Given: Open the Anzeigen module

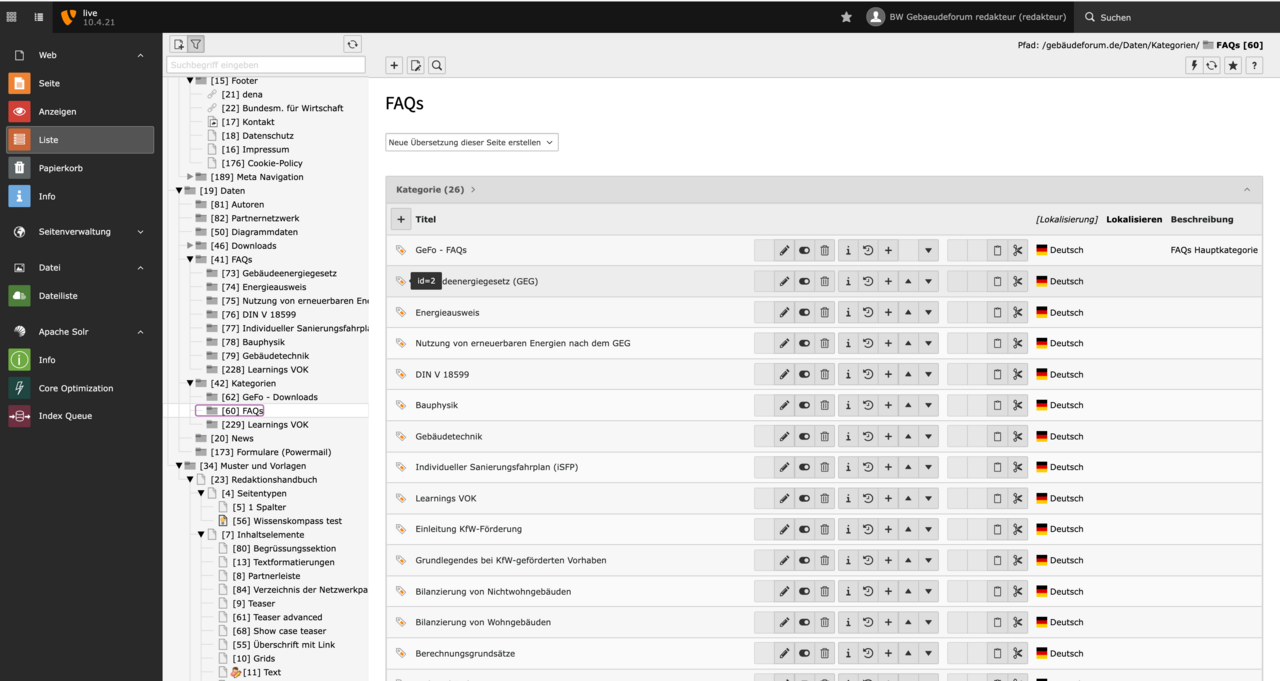Looking at the screenshot, I should (x=80, y=112).
